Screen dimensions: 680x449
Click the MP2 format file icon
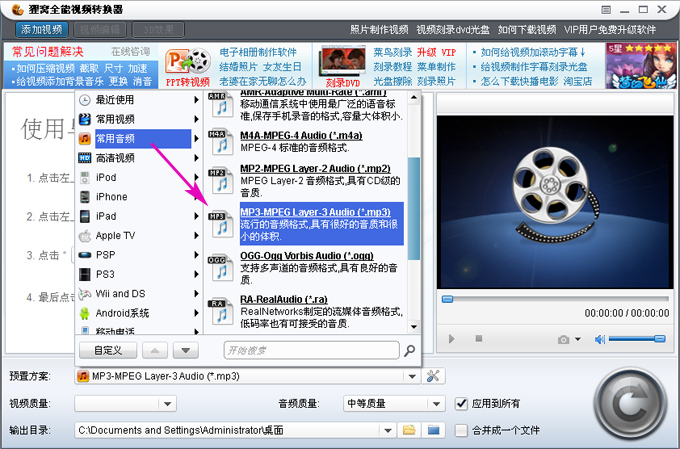(221, 181)
